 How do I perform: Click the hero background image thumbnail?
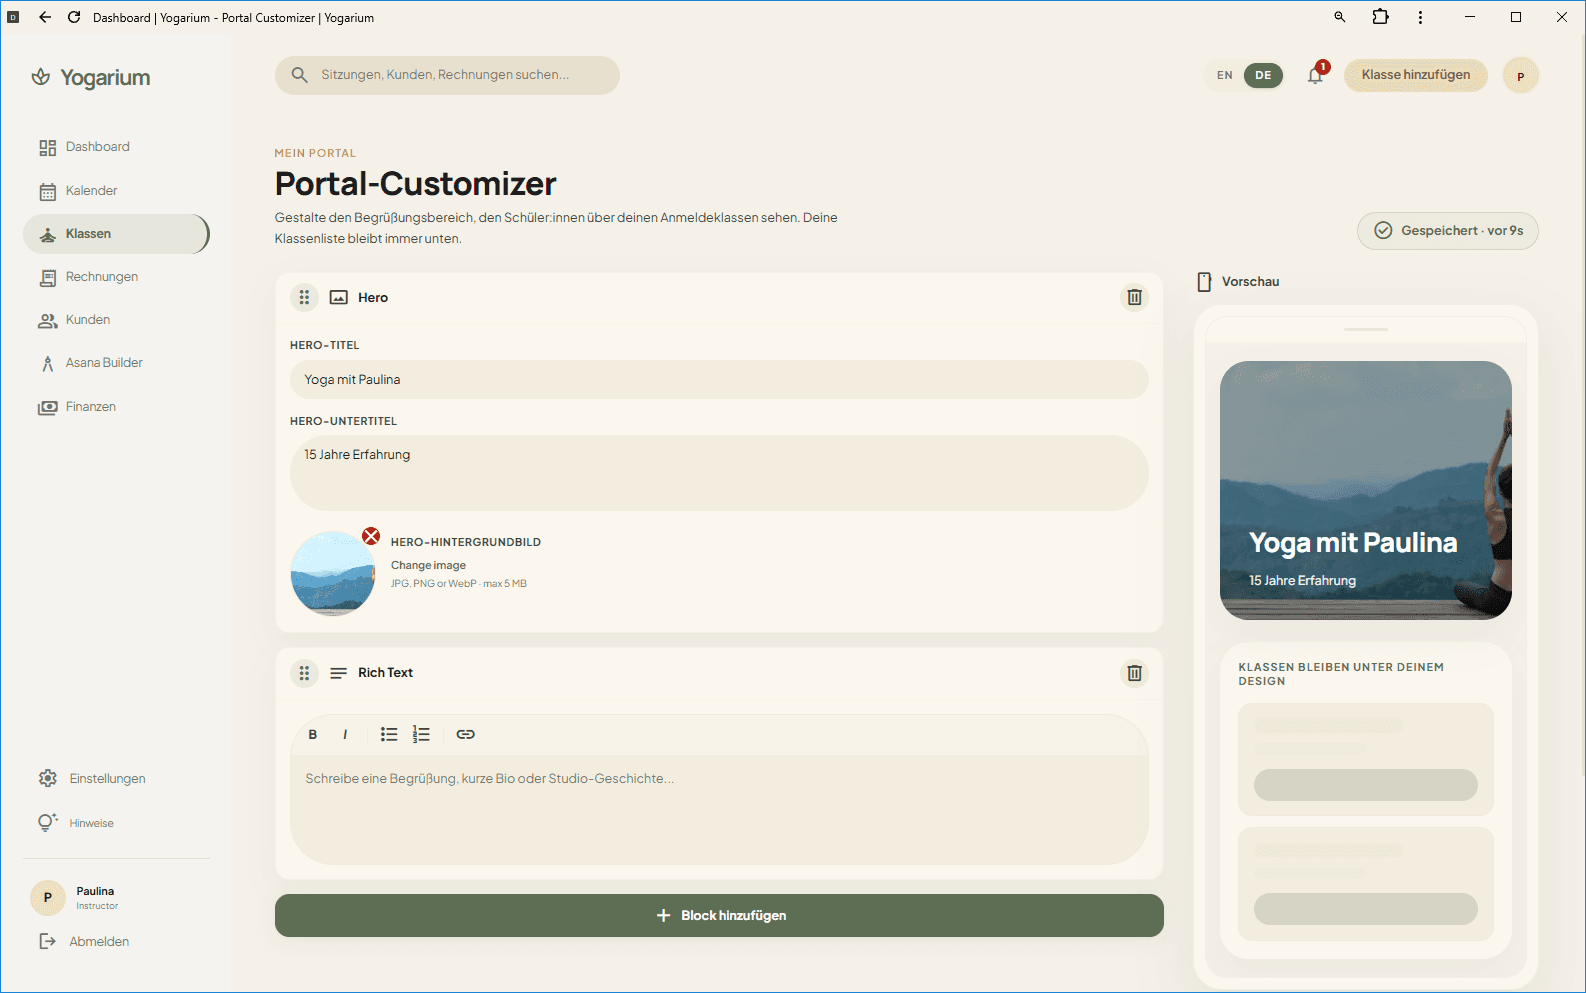[332, 574]
